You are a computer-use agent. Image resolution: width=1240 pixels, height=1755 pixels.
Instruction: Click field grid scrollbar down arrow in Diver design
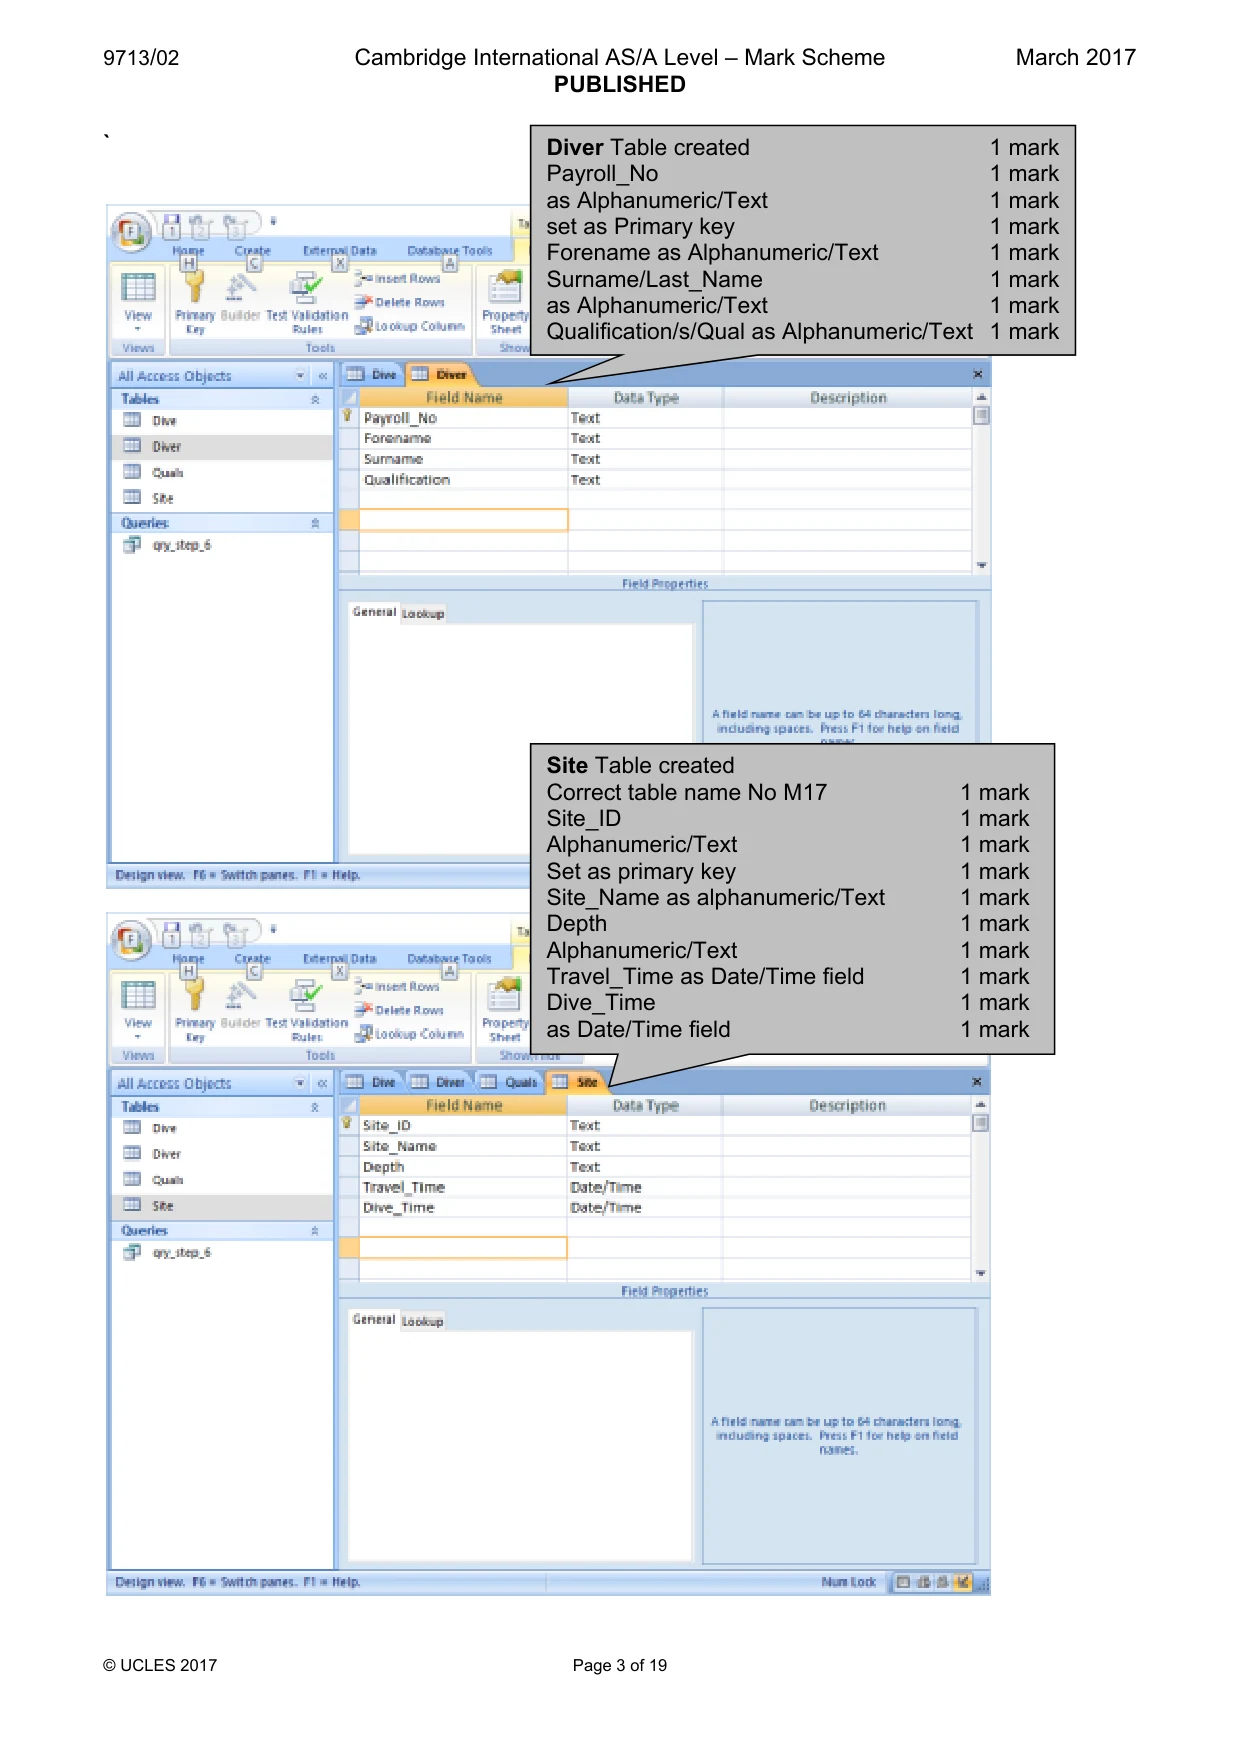click(981, 566)
